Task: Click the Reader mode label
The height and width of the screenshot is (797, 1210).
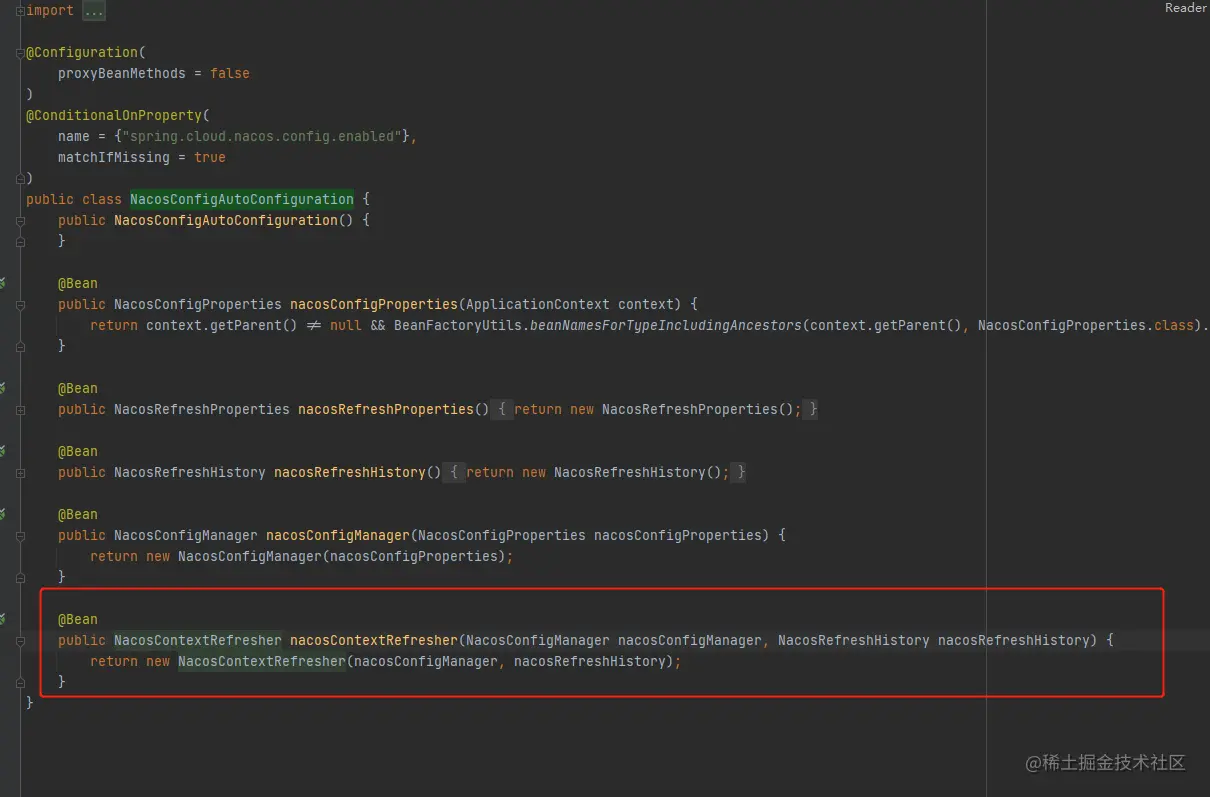Action: [1186, 8]
